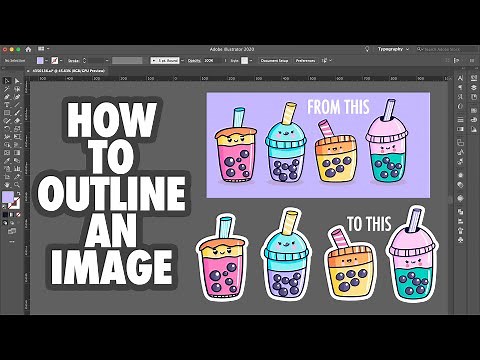
Task: Set paint mode to None
Action: tap(18, 215)
